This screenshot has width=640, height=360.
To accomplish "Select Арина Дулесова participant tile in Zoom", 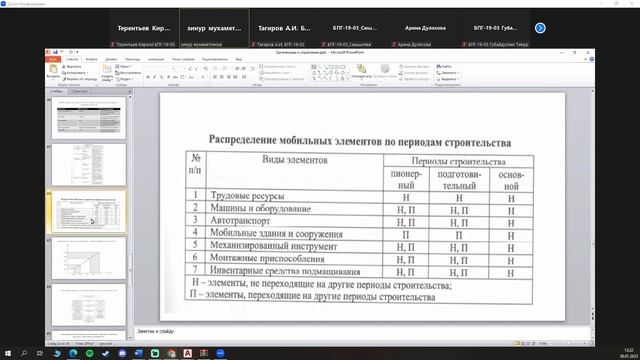I will point(425,28).
